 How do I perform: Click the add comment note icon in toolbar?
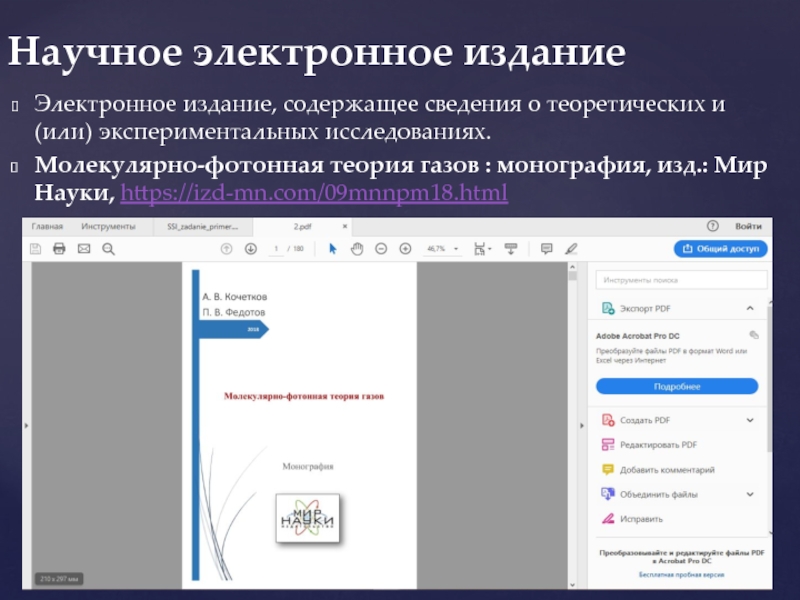(546, 248)
